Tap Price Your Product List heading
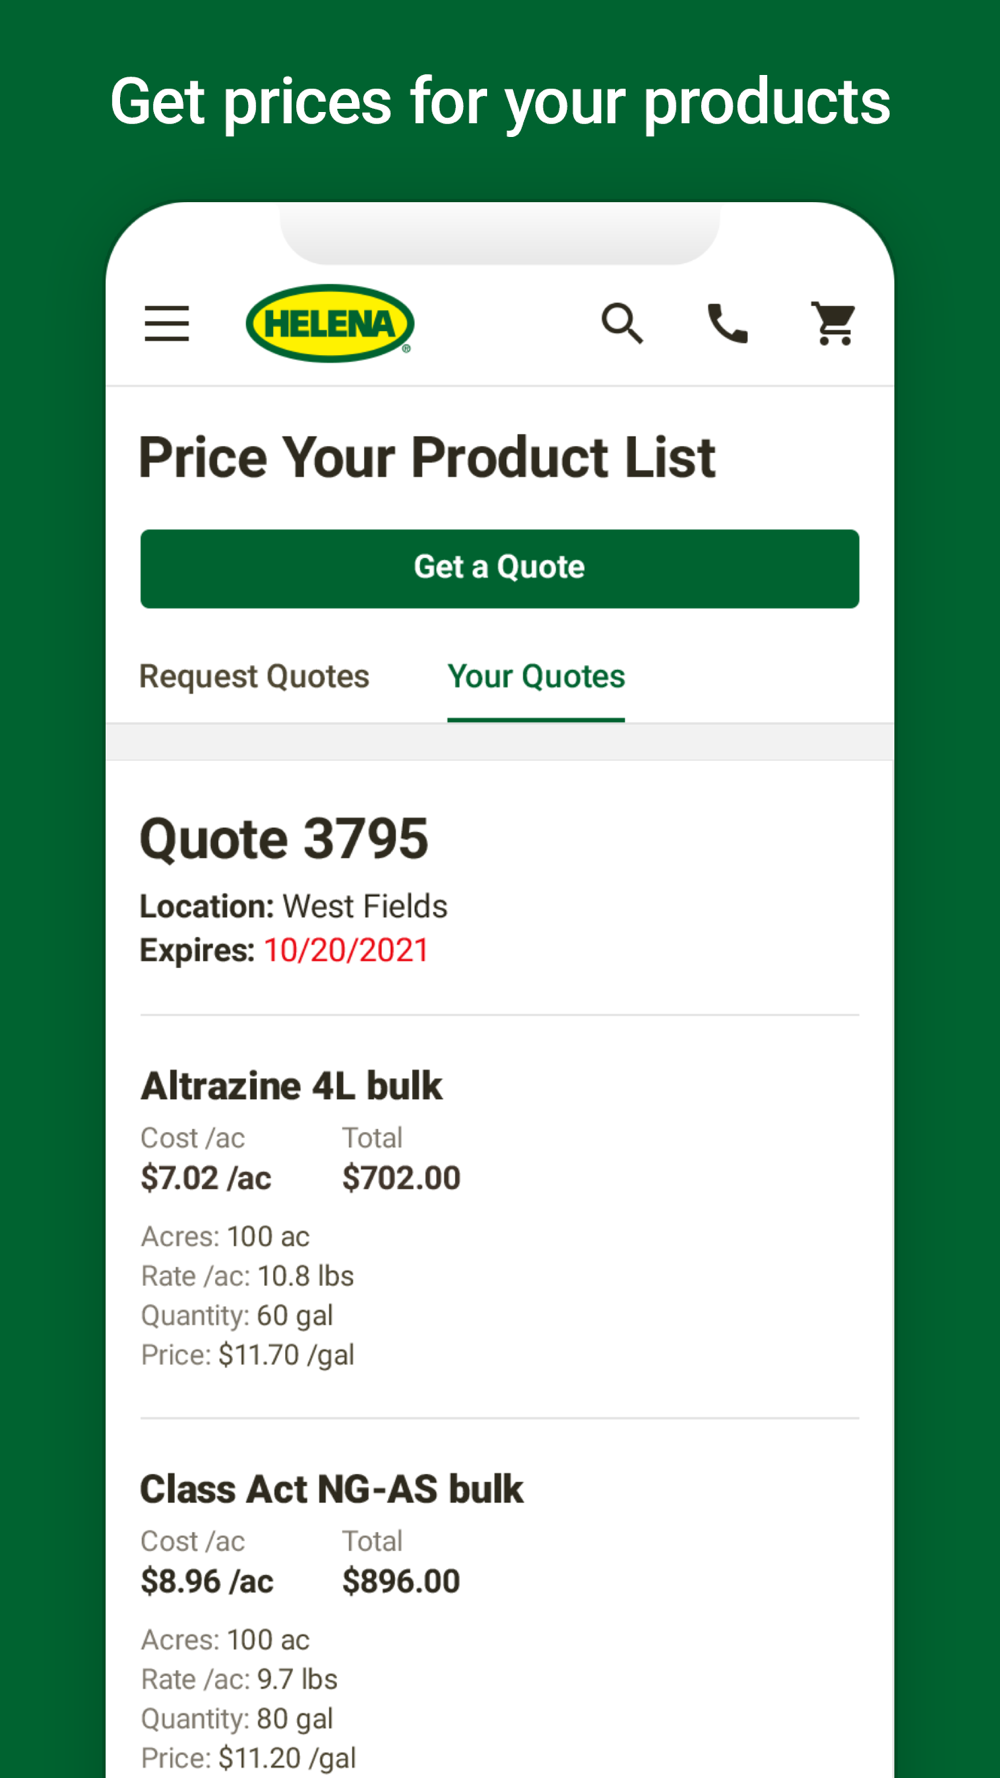Image resolution: width=1000 pixels, height=1778 pixels. pos(427,458)
